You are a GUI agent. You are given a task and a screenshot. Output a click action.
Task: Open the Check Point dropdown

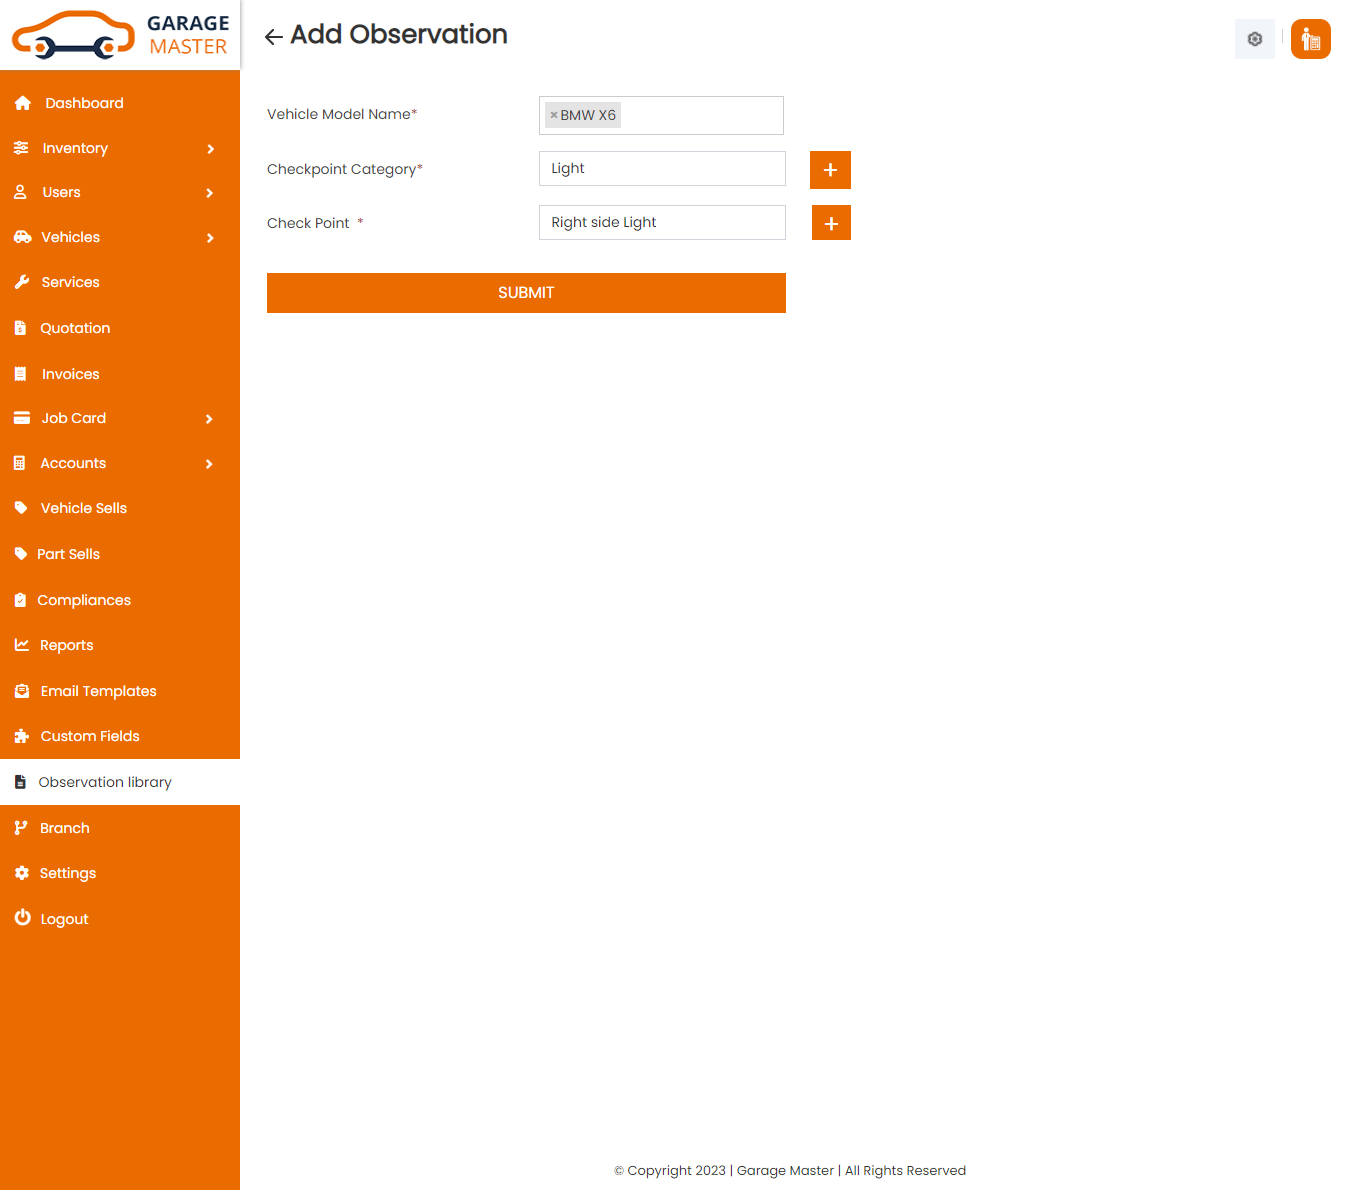(x=662, y=223)
